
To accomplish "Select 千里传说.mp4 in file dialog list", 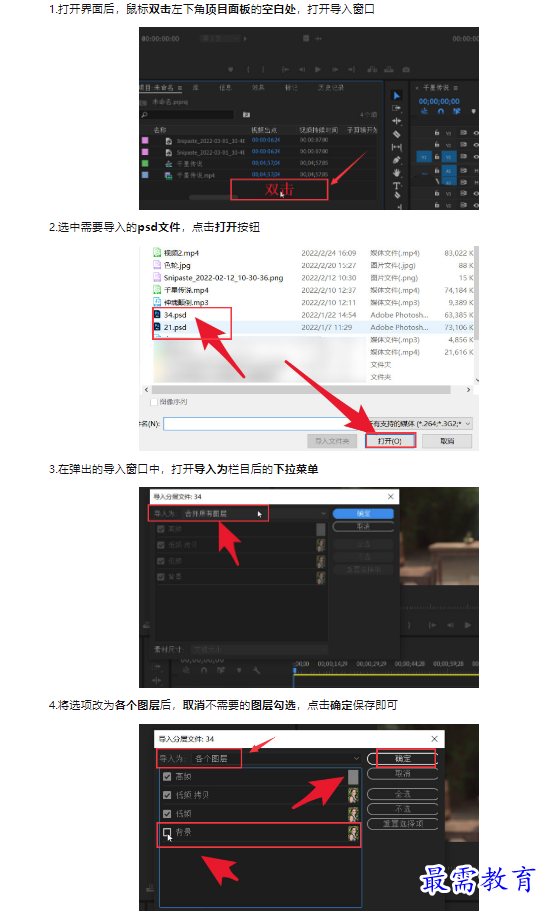I will 185,290.
